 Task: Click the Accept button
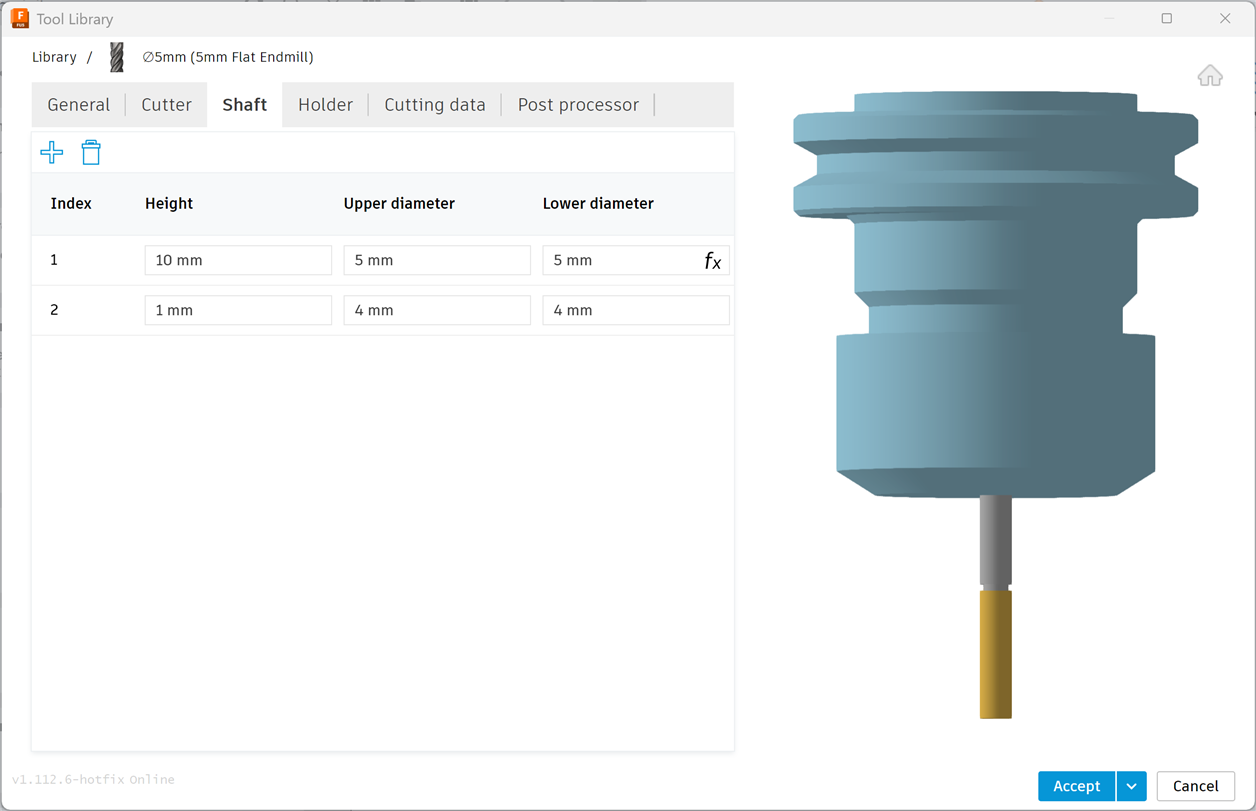tap(1076, 786)
